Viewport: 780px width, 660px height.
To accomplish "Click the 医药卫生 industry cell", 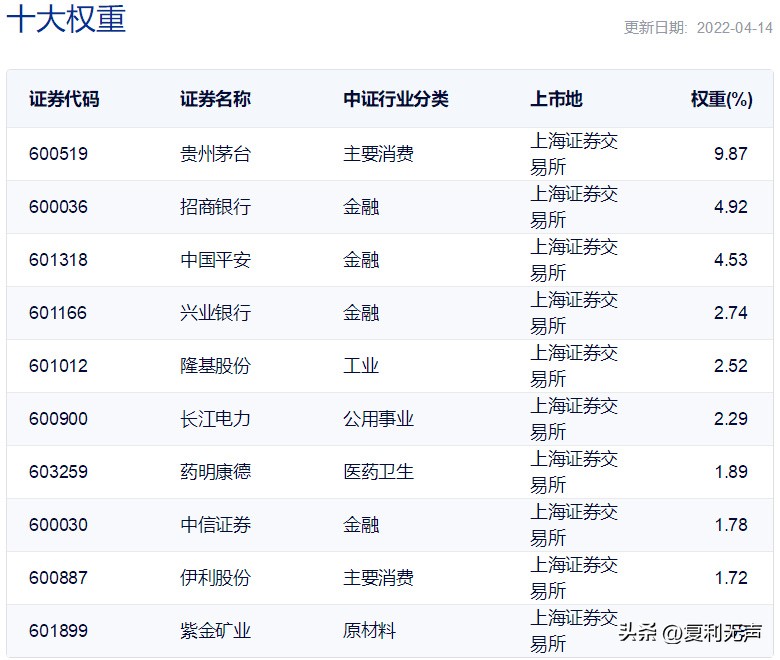I will coord(379,471).
